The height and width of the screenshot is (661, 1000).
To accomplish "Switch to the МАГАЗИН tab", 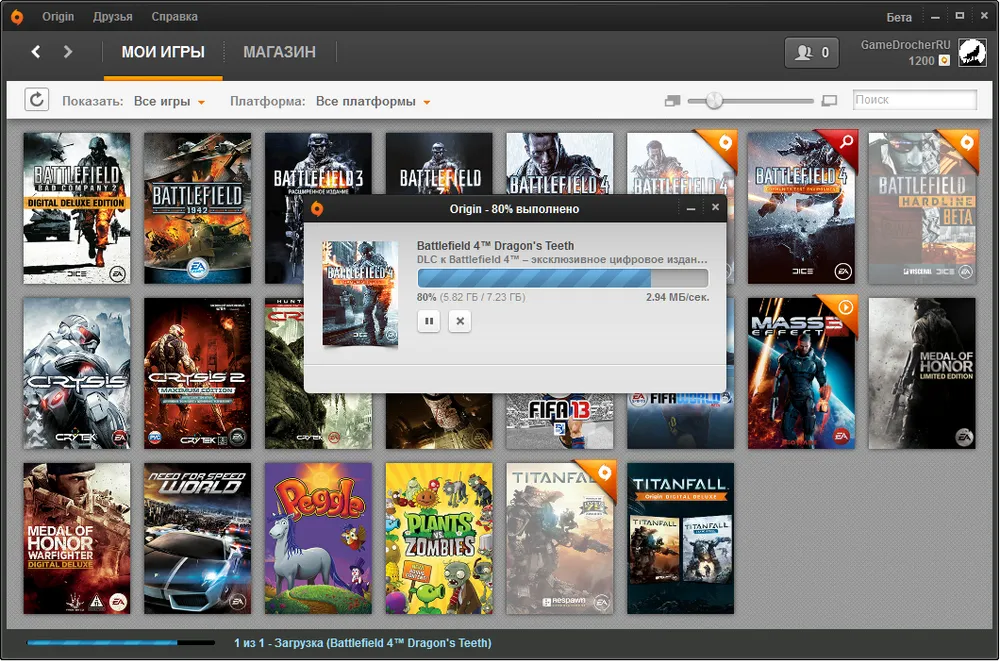I will pos(279,52).
